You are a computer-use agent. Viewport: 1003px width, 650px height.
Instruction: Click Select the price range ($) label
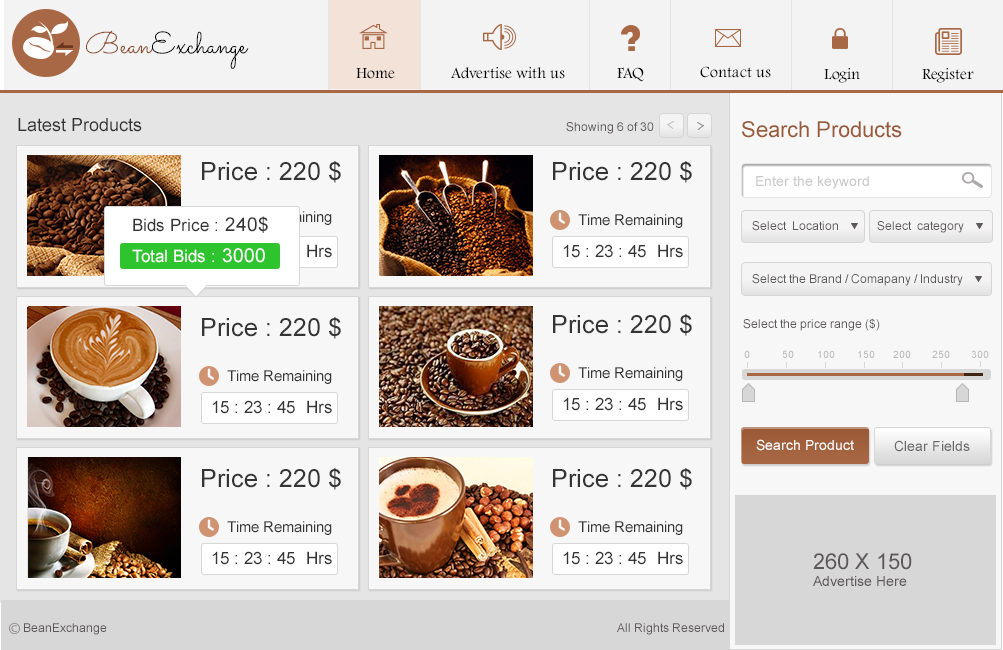point(811,324)
